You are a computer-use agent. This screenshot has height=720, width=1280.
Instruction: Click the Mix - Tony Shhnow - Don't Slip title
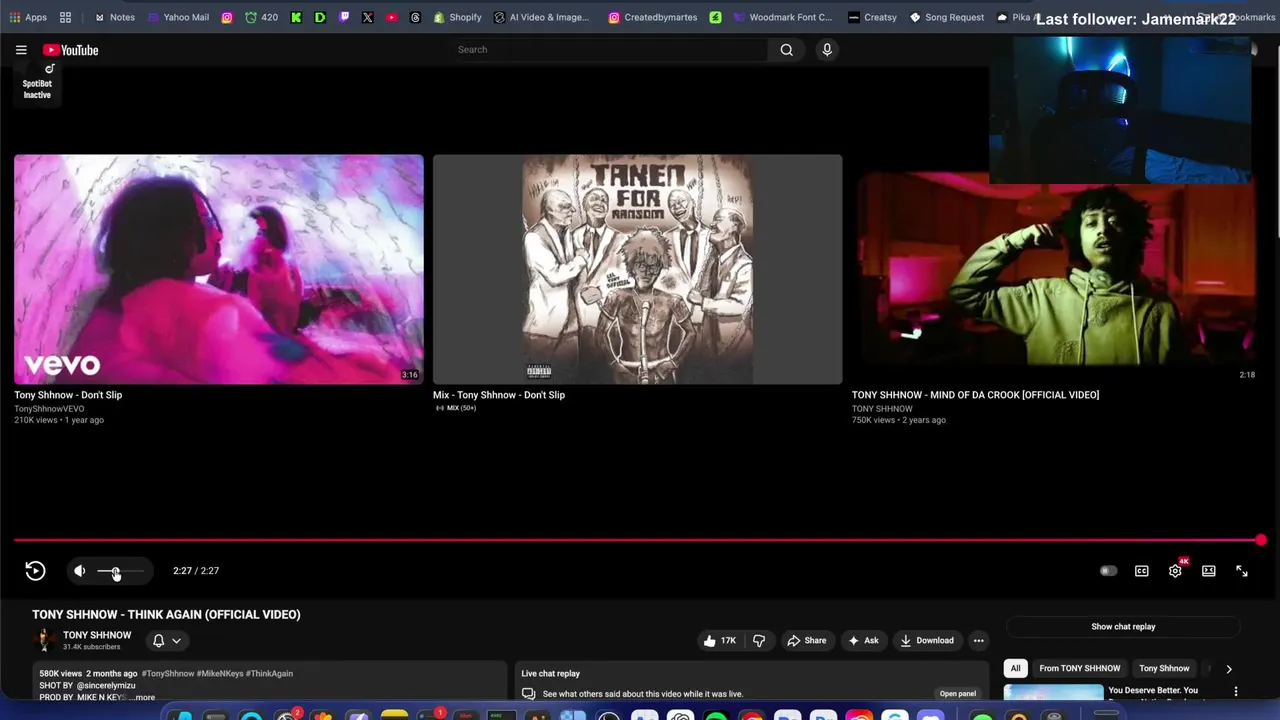[499, 395]
